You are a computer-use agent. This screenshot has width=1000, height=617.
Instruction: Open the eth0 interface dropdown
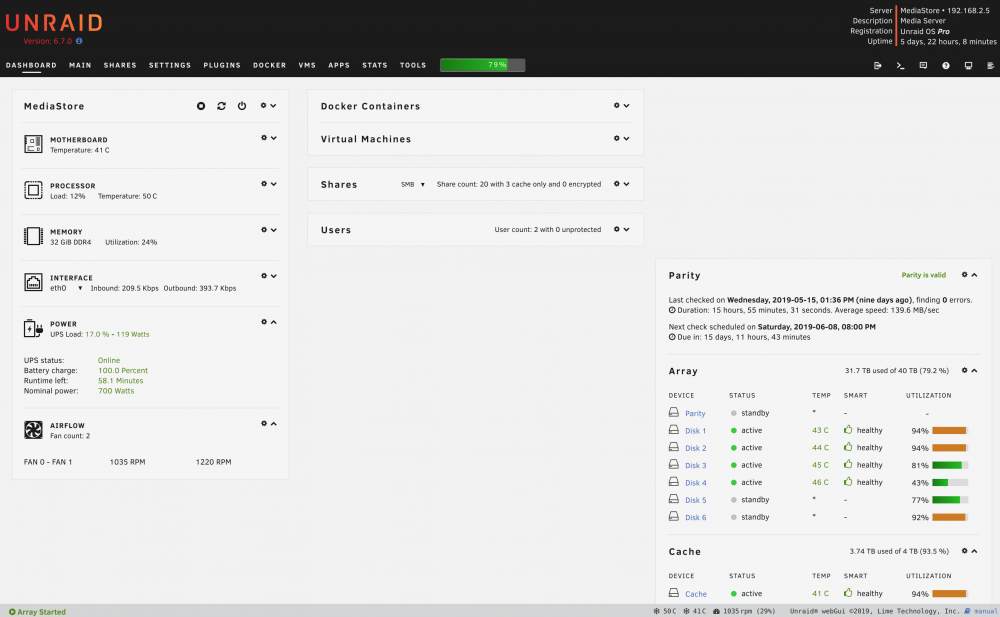coord(66,288)
